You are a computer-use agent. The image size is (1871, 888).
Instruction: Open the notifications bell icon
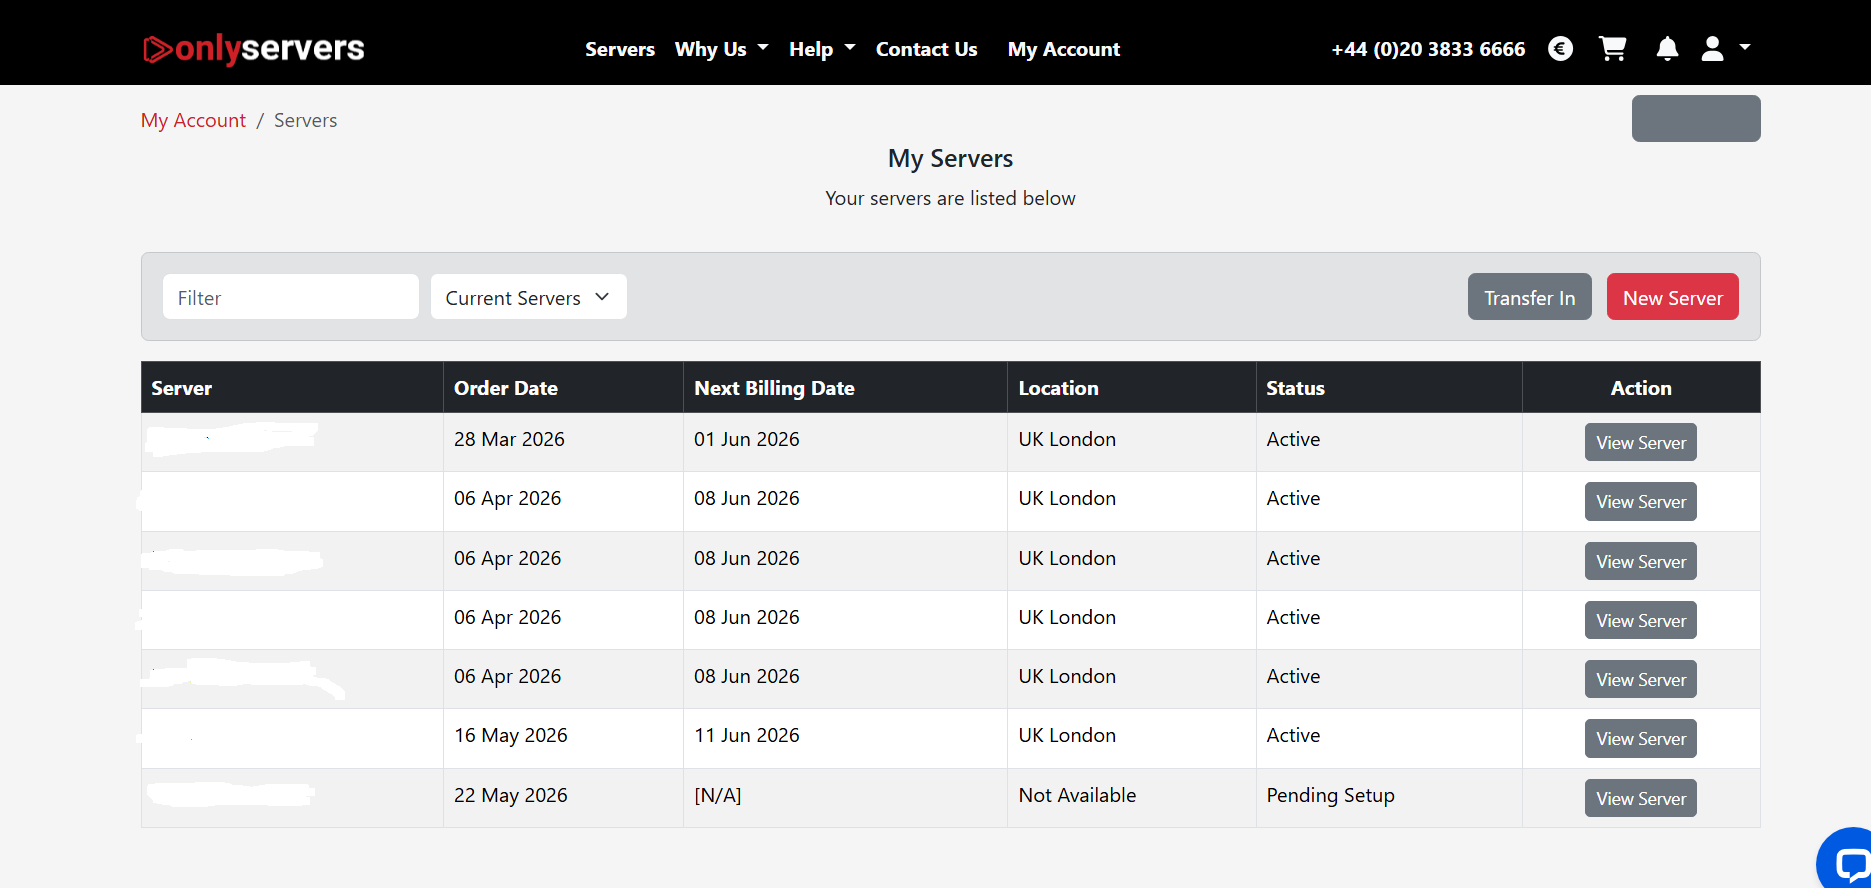1667,48
